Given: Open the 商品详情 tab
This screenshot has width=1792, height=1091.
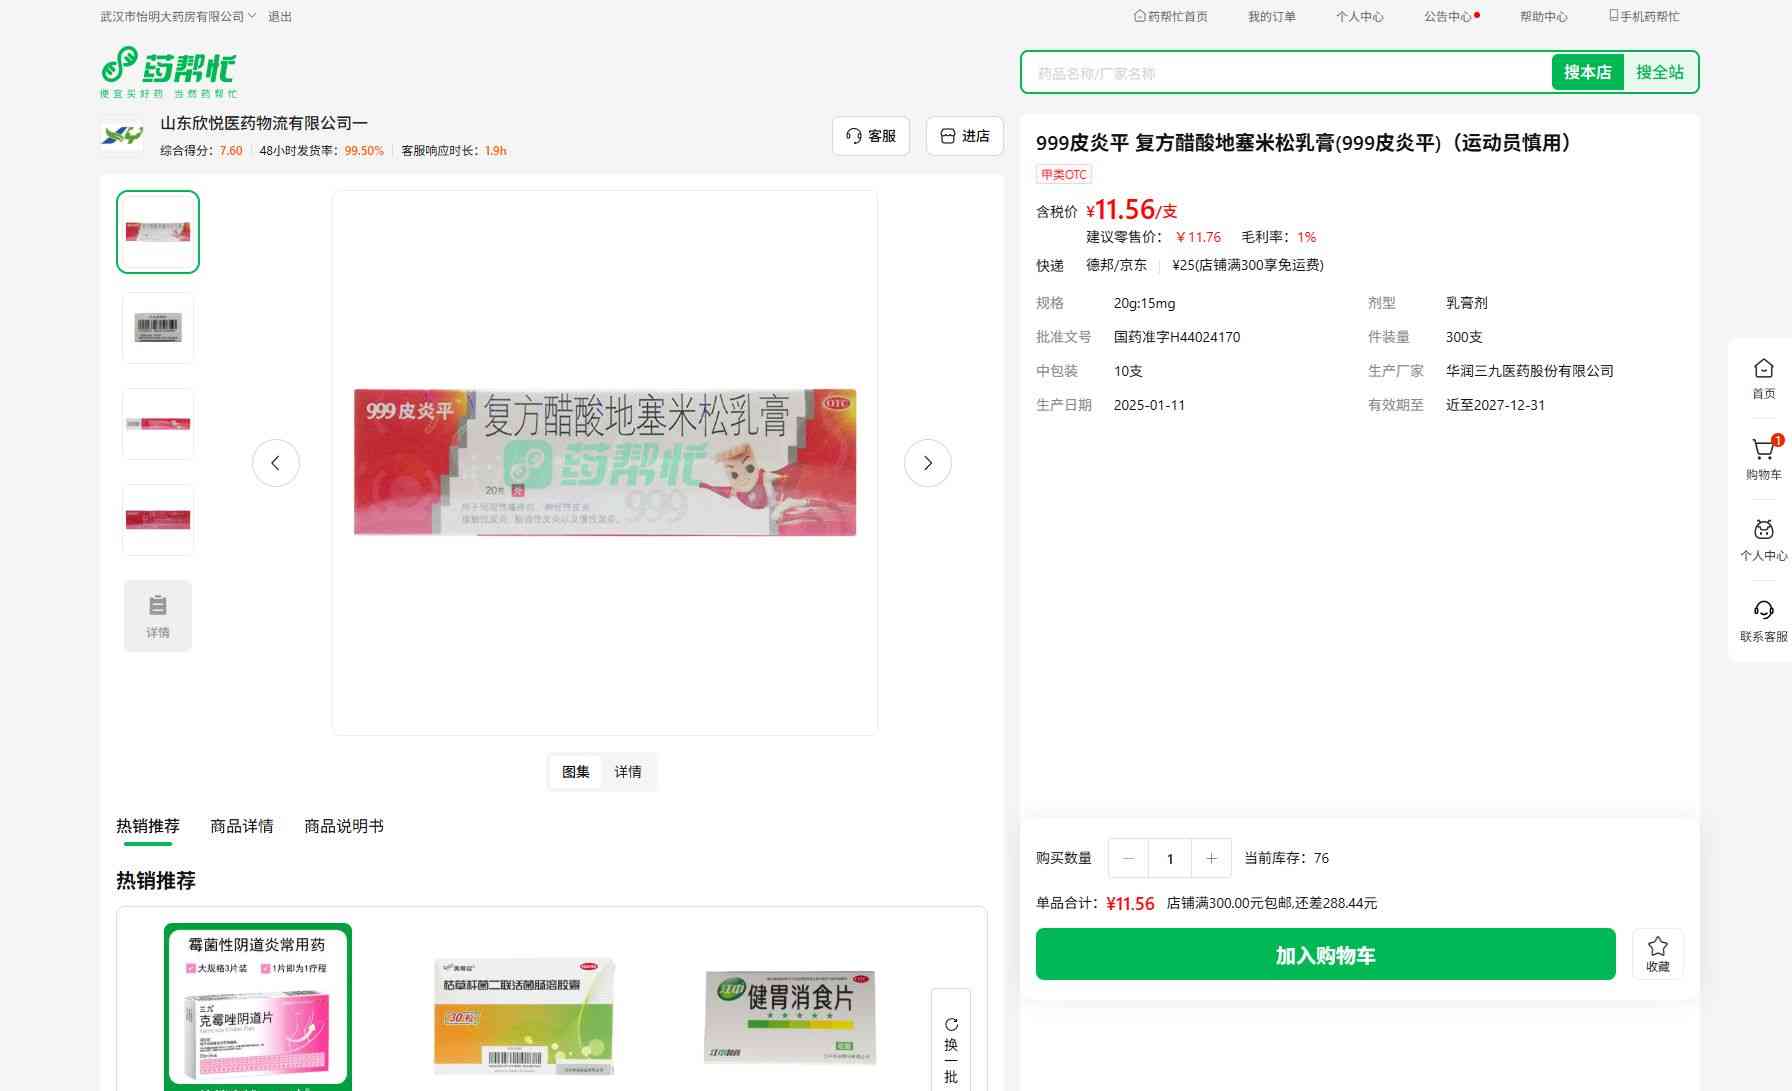Looking at the screenshot, I should pyautogui.click(x=241, y=826).
